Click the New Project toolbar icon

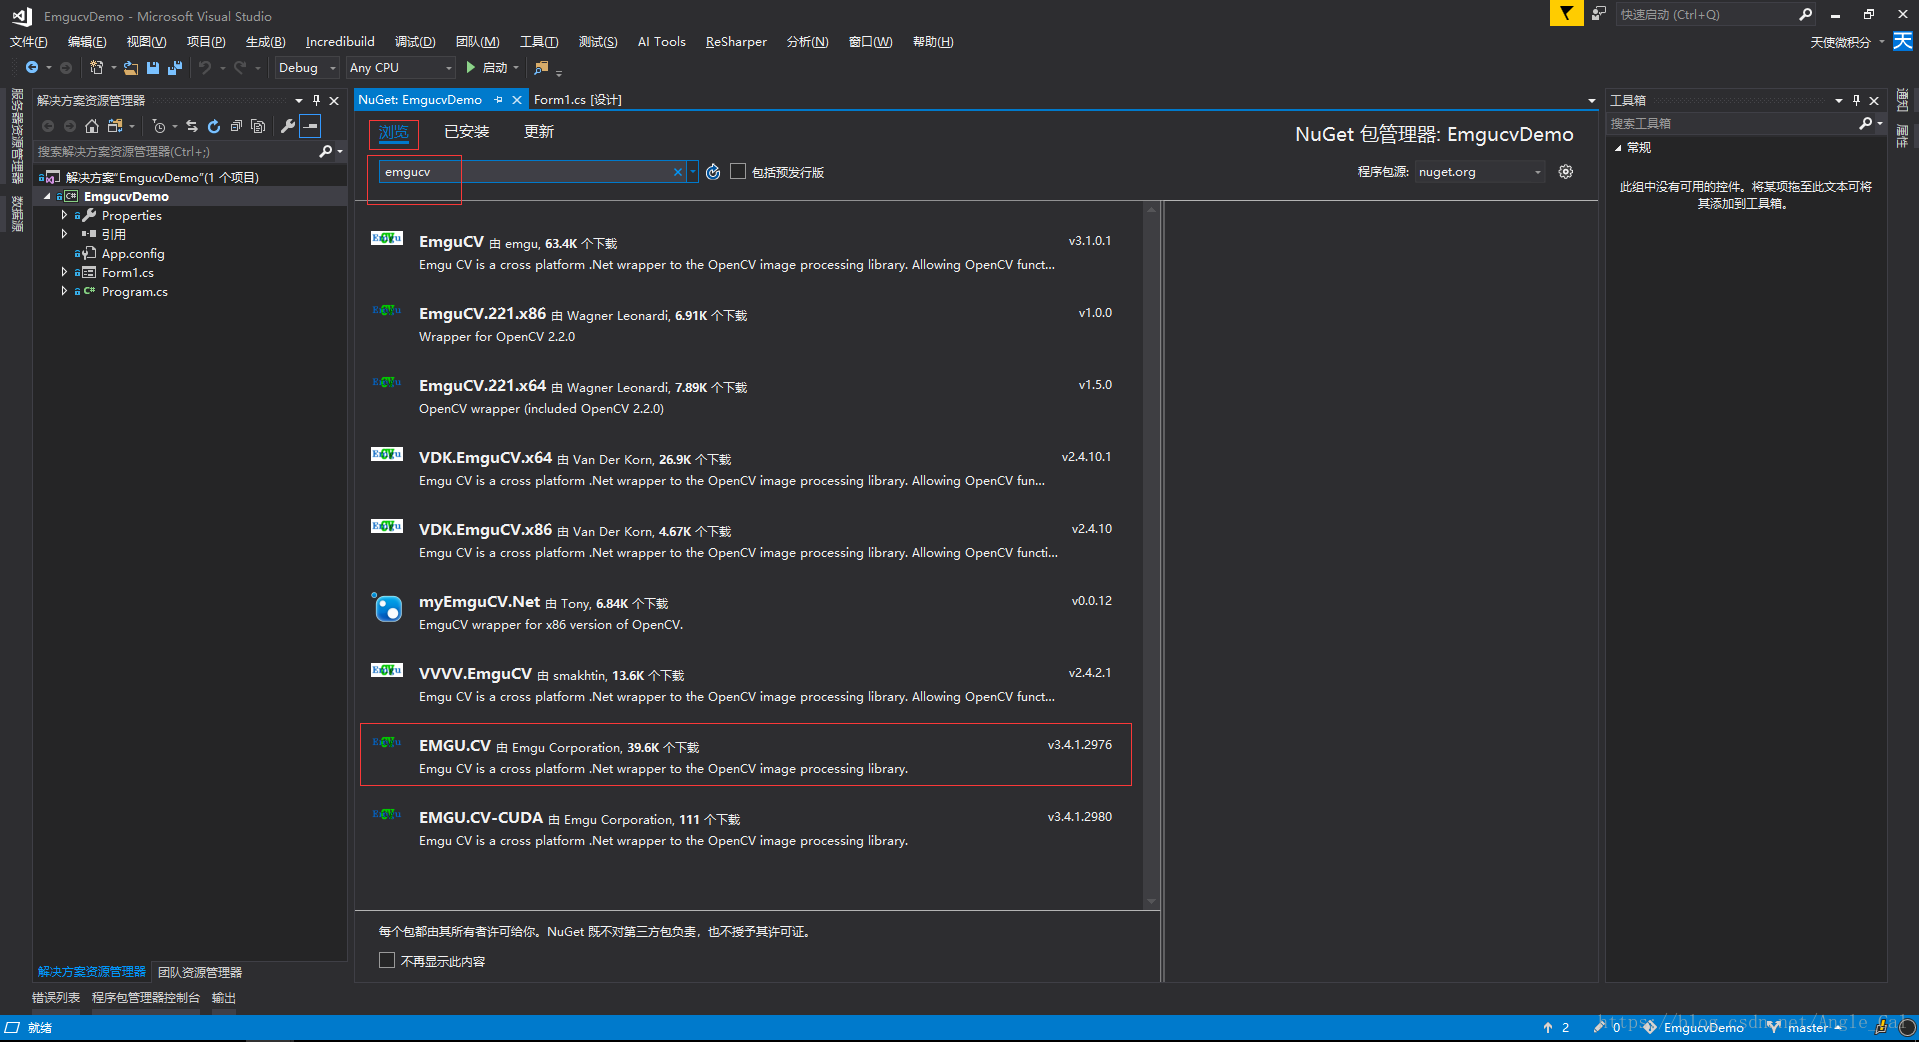click(x=96, y=67)
